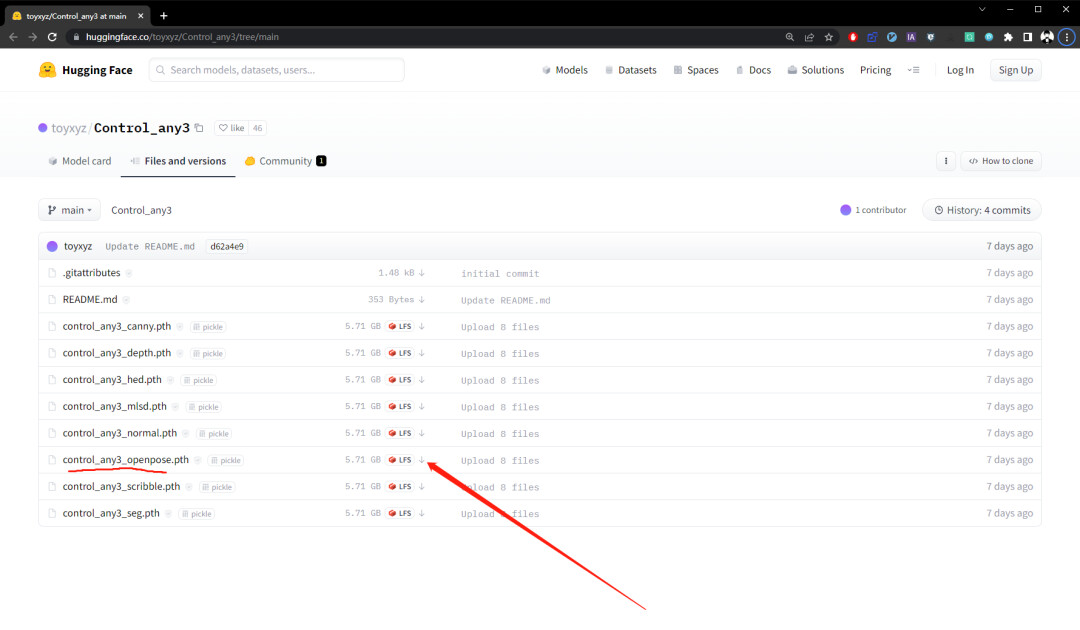Screen dimensions: 1080x630
Task: Go forward using the browser forward arrow
Action: point(32,36)
